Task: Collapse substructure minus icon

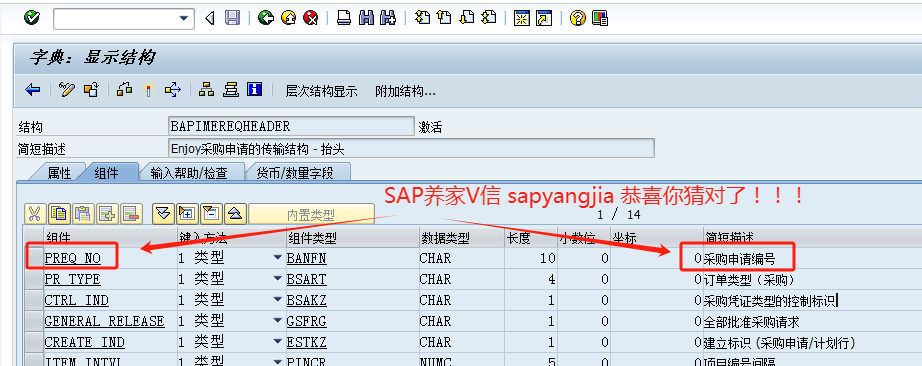Action: pyautogui.click(x=211, y=214)
